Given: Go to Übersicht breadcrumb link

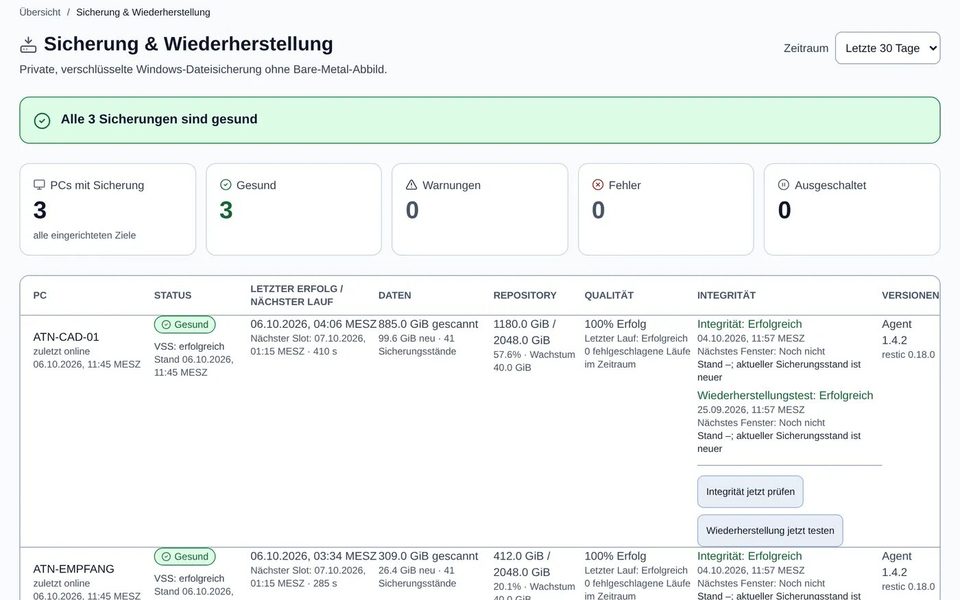Looking at the screenshot, I should [40, 12].
